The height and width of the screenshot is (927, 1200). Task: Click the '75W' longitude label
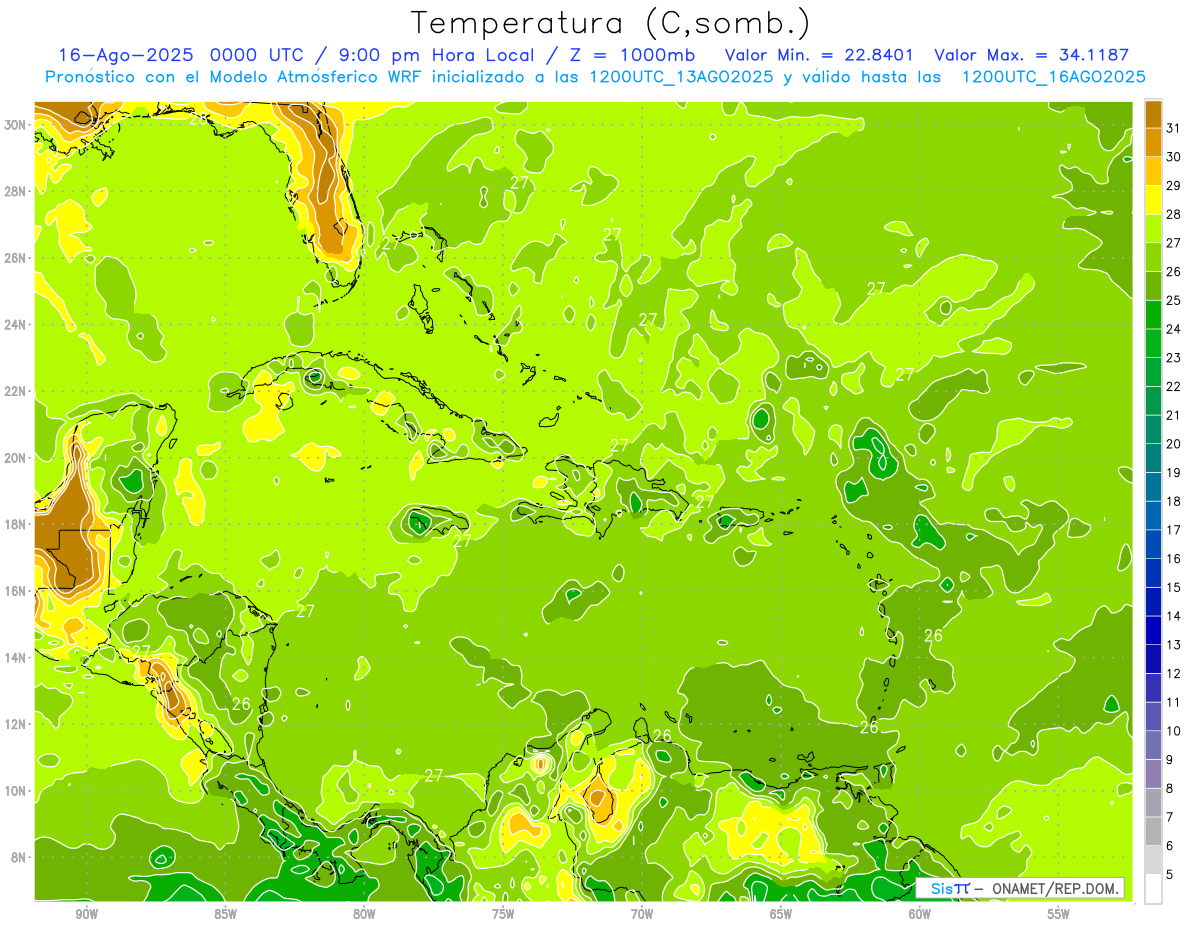coord(503,914)
